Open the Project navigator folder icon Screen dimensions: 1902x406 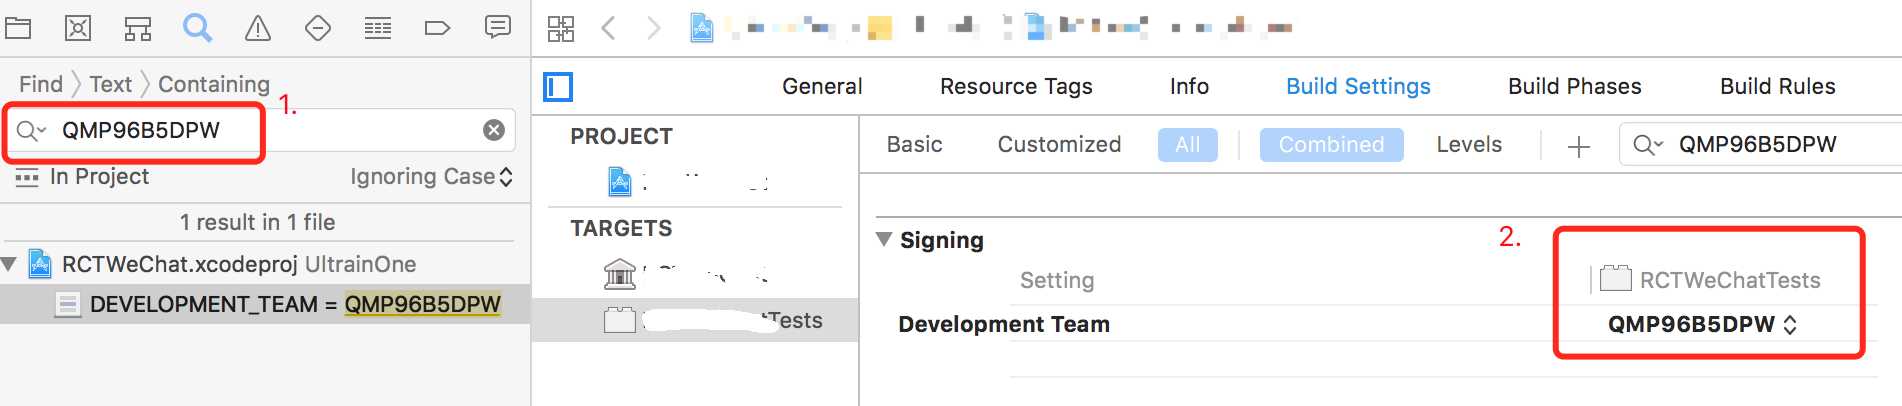pos(18,28)
